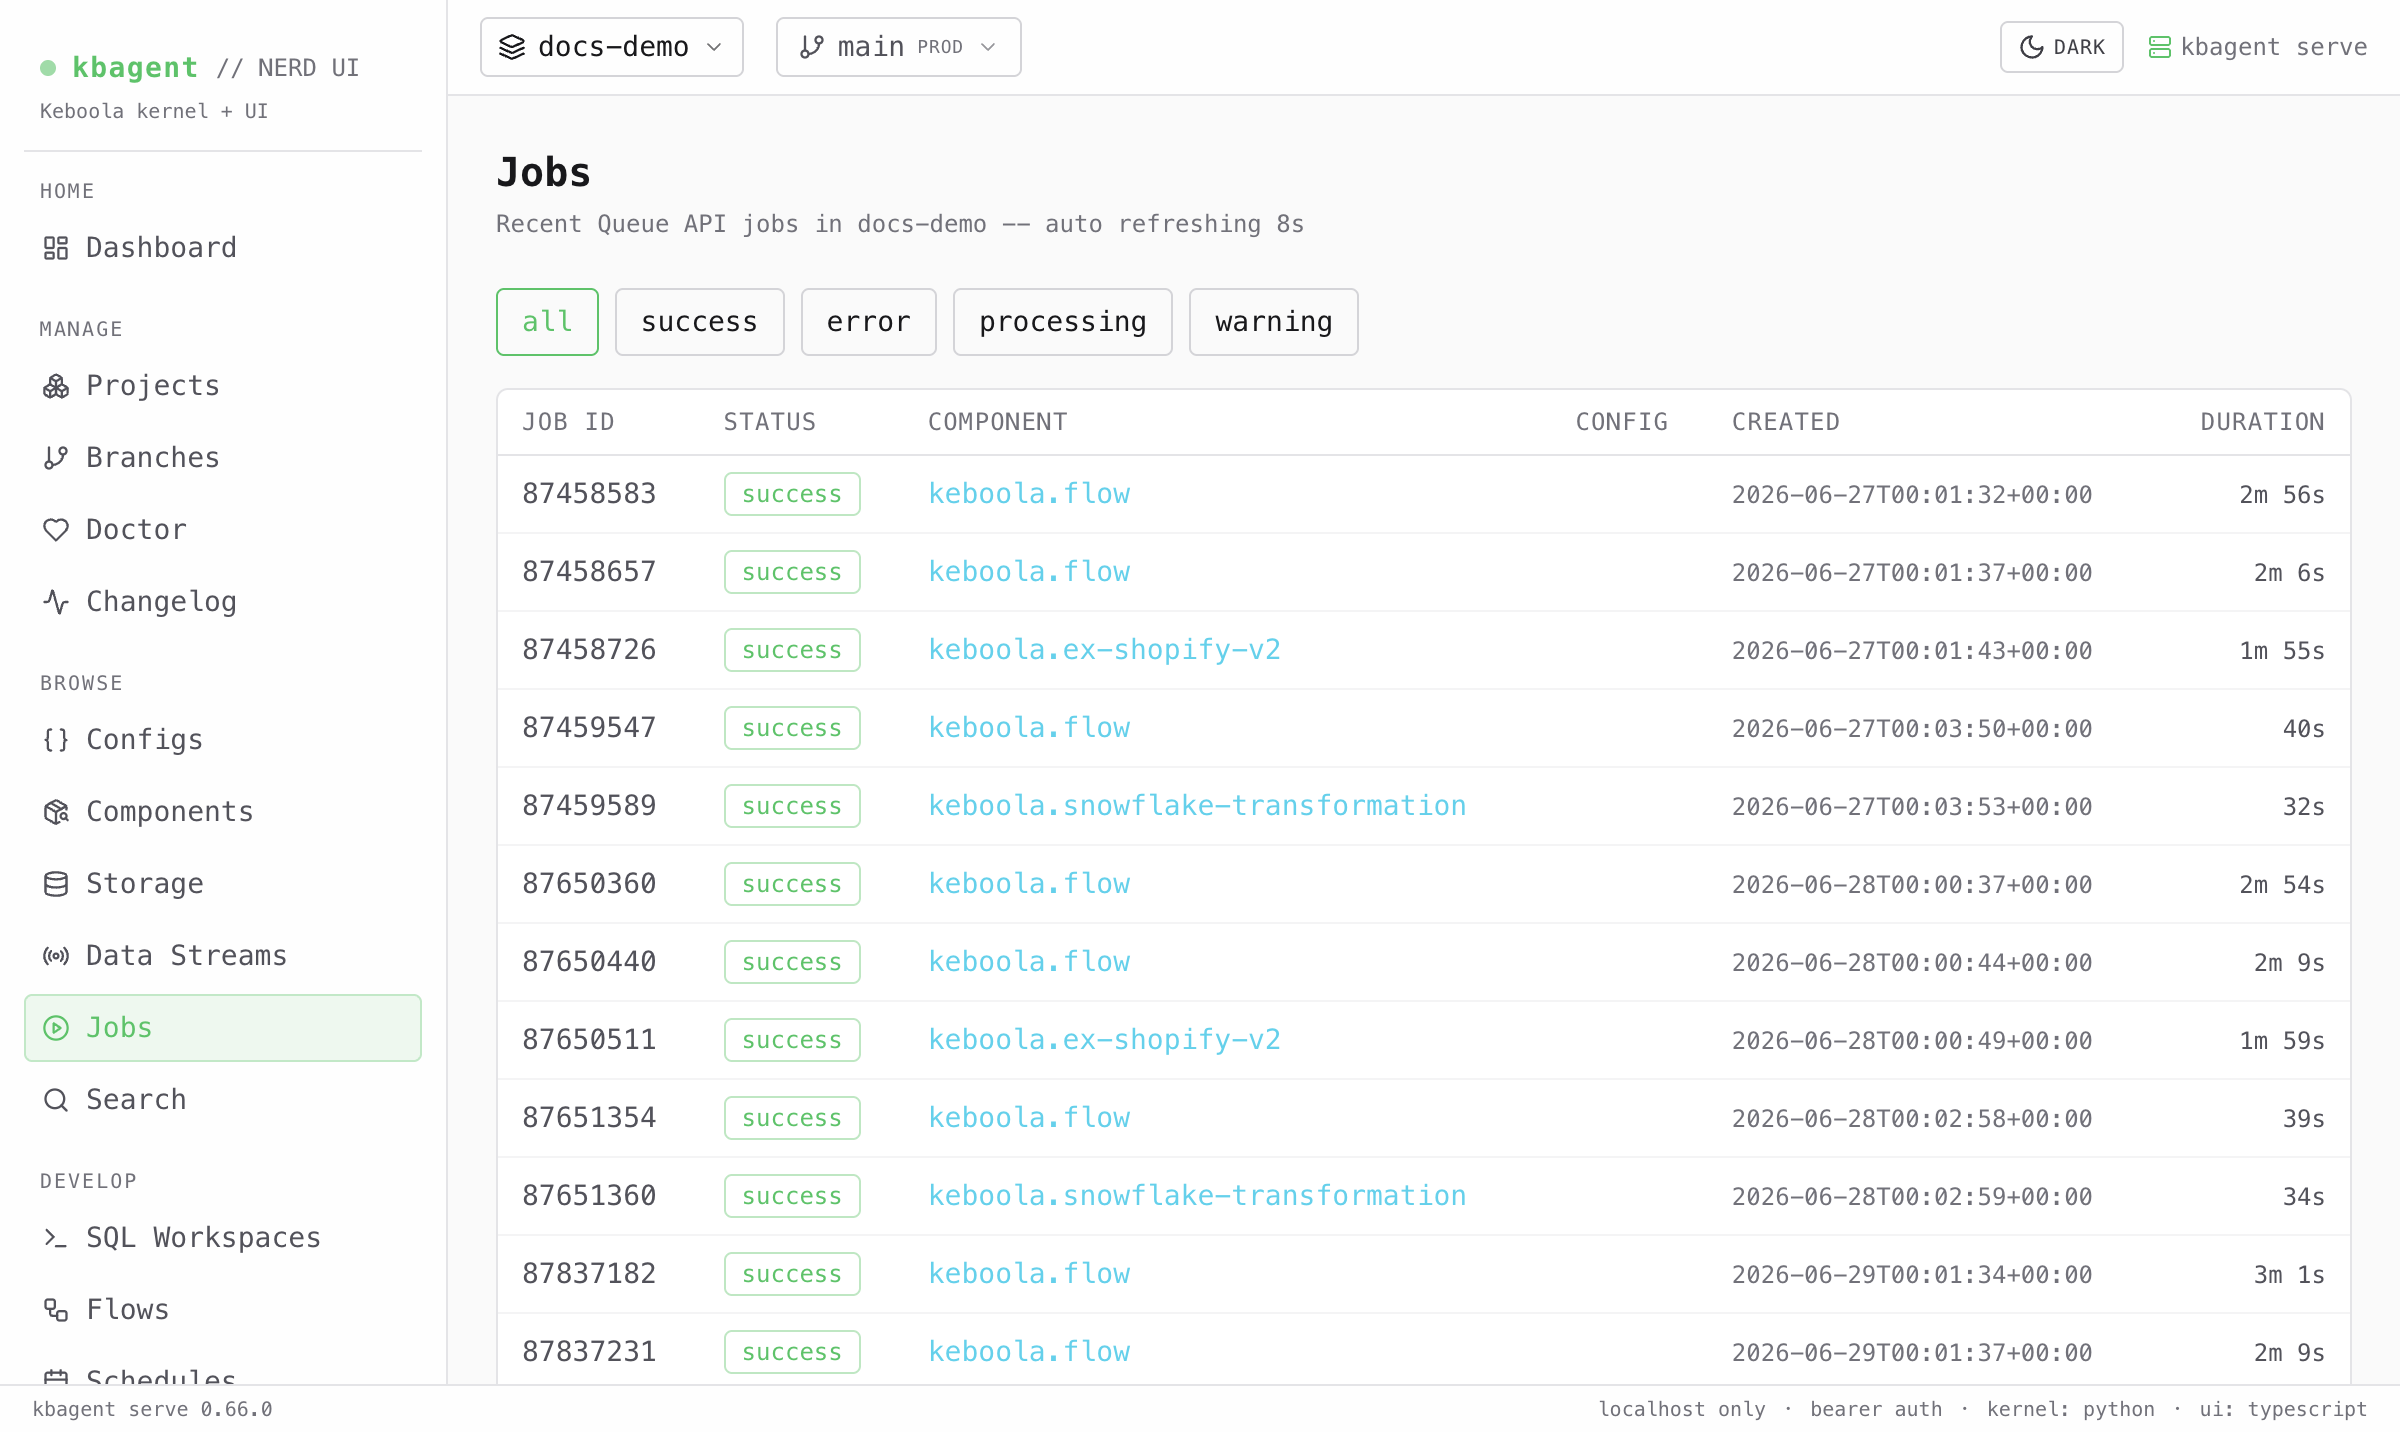Open the docs-demo project dropdown
The width and height of the screenshot is (2400, 1432).
click(x=611, y=47)
